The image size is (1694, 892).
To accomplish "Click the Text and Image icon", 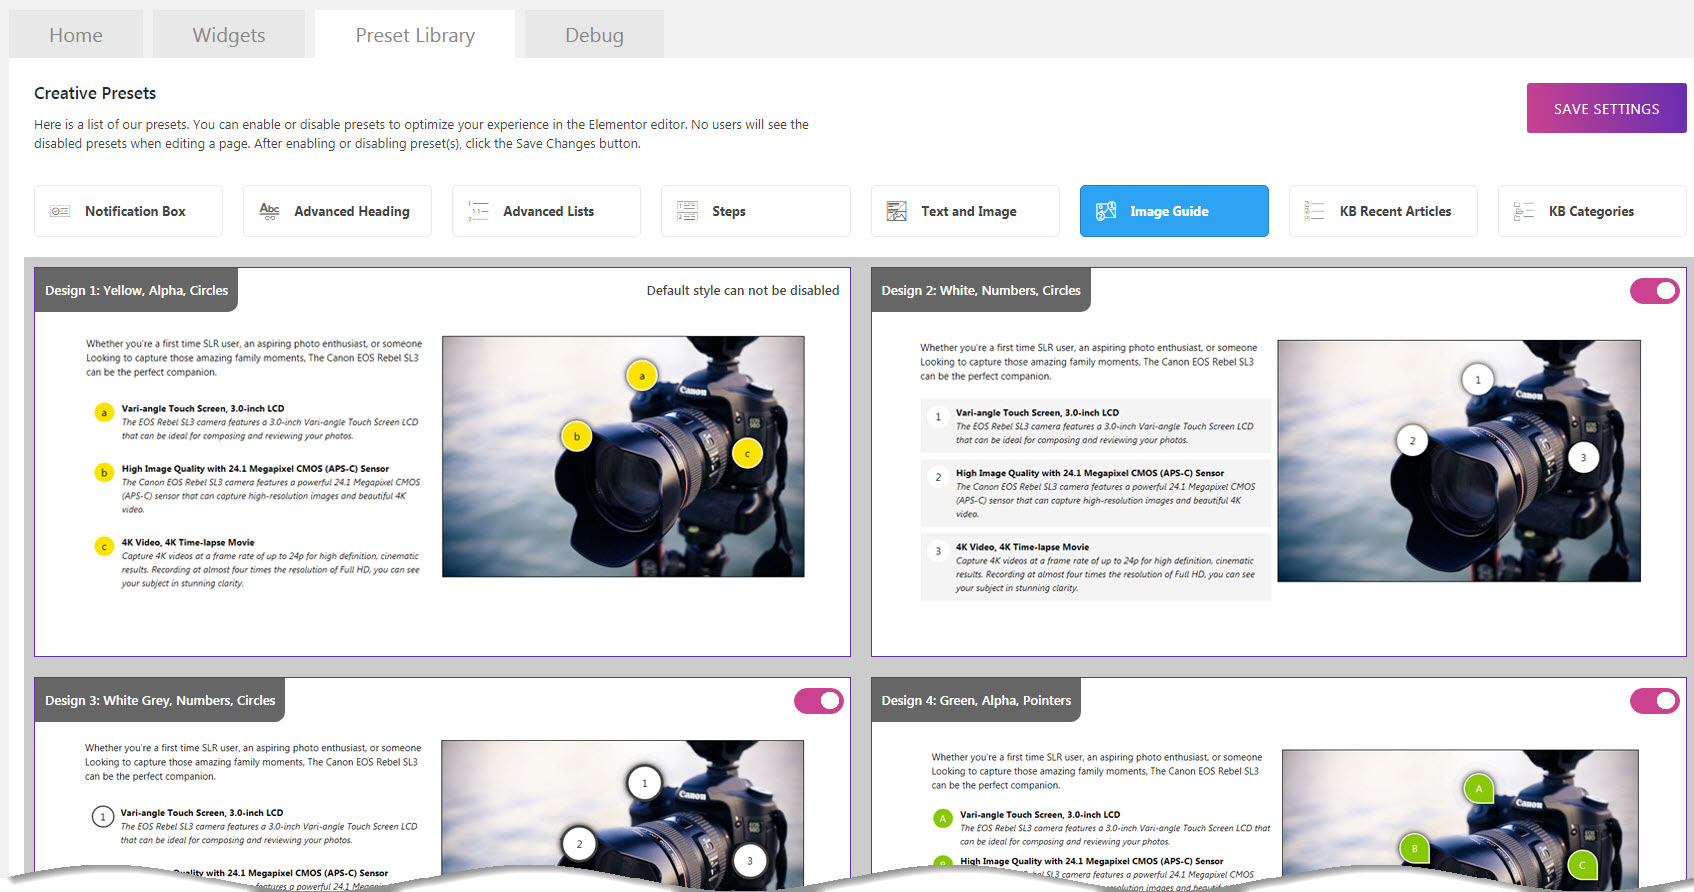I will click(897, 211).
